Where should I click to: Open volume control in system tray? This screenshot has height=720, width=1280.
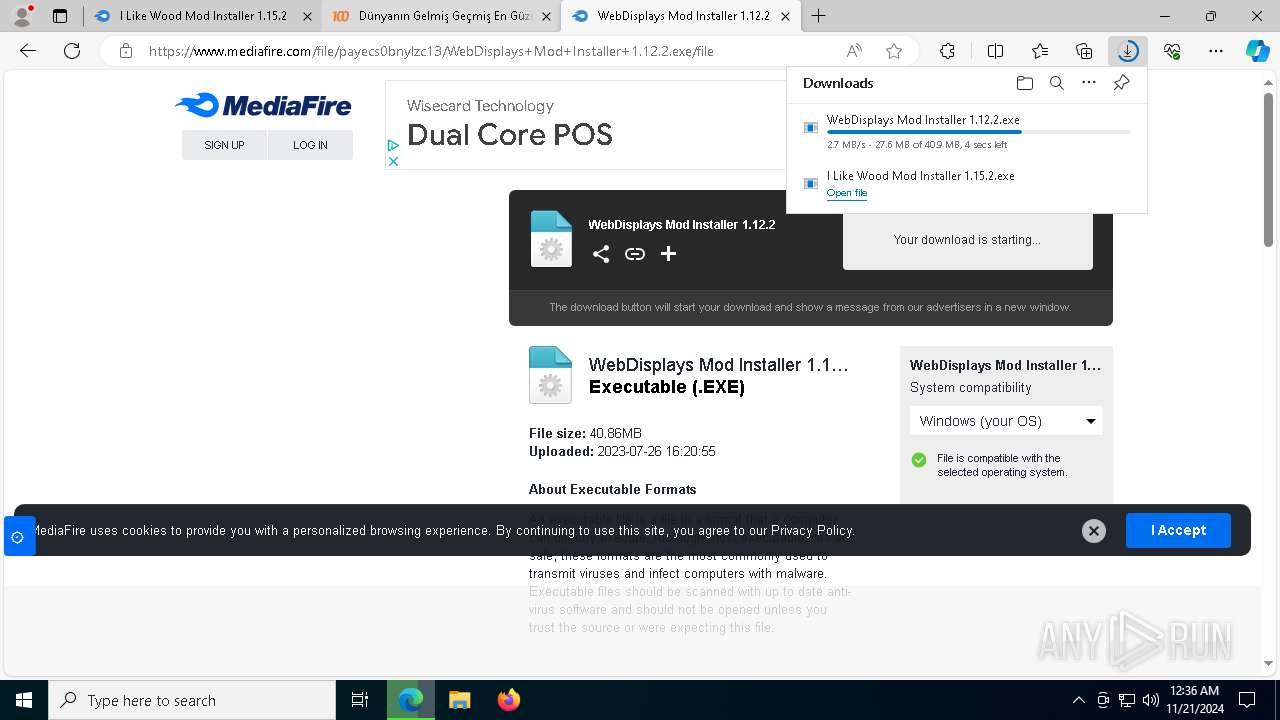[x=1150, y=700]
